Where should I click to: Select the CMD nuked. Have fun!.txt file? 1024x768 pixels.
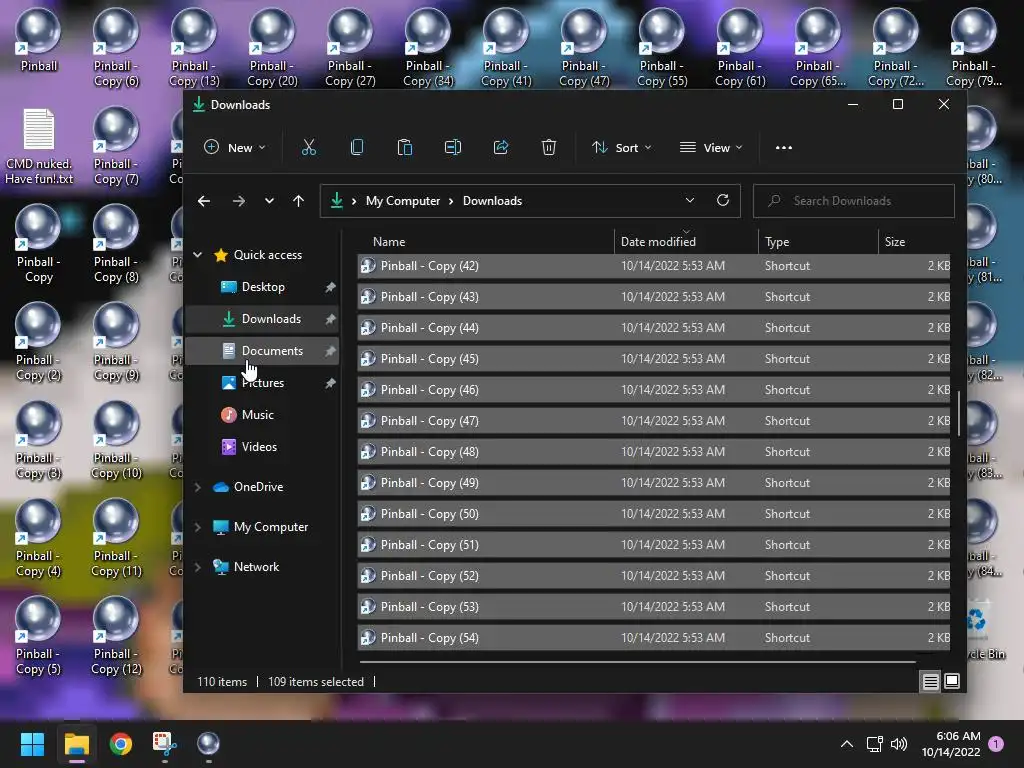(39, 147)
